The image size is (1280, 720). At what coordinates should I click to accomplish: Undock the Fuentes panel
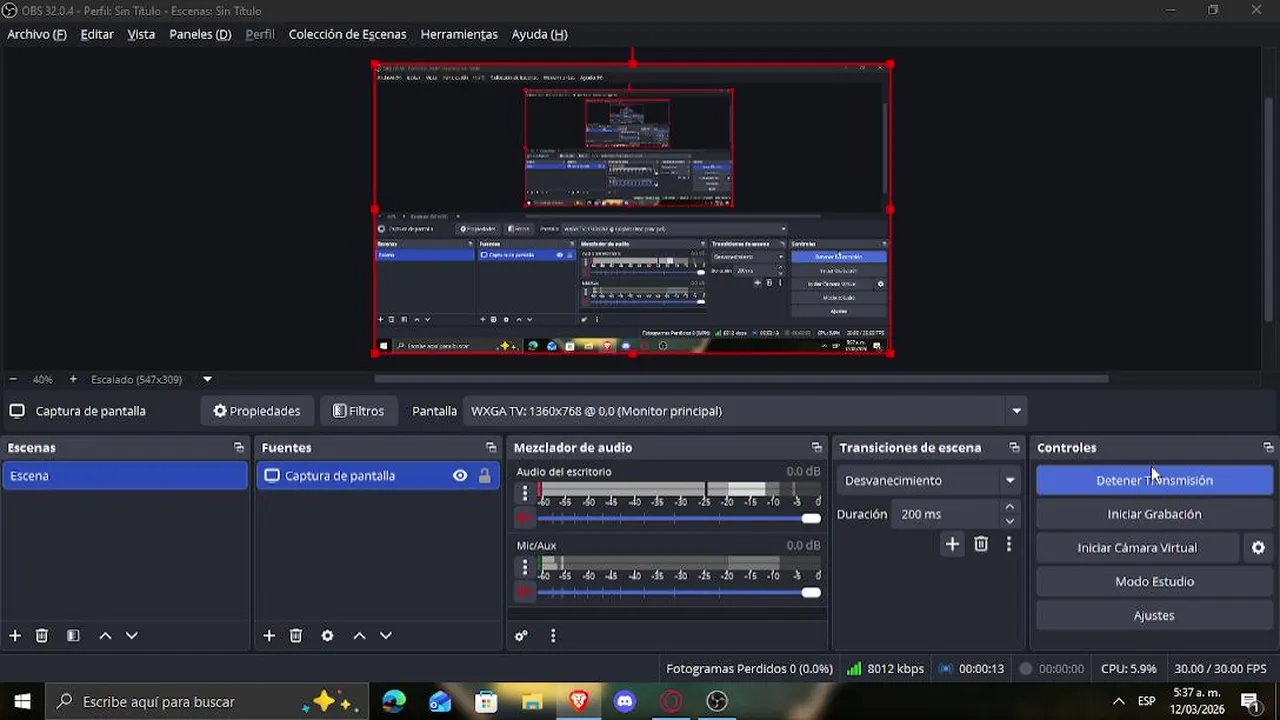tap(491, 448)
